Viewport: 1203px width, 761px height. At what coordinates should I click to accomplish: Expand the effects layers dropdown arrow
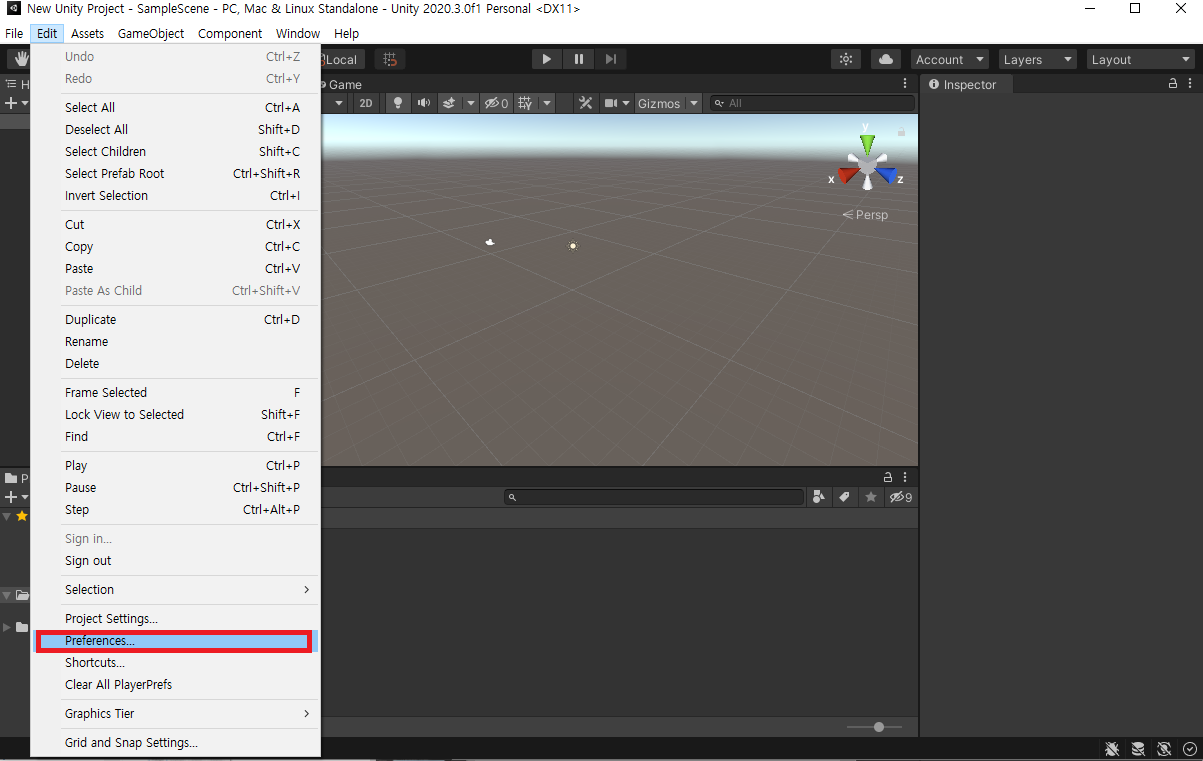[x=471, y=103]
